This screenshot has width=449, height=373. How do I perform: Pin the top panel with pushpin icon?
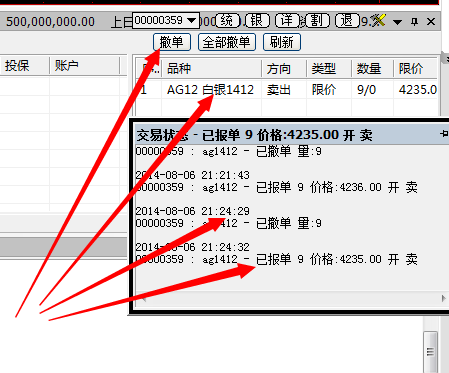414,22
